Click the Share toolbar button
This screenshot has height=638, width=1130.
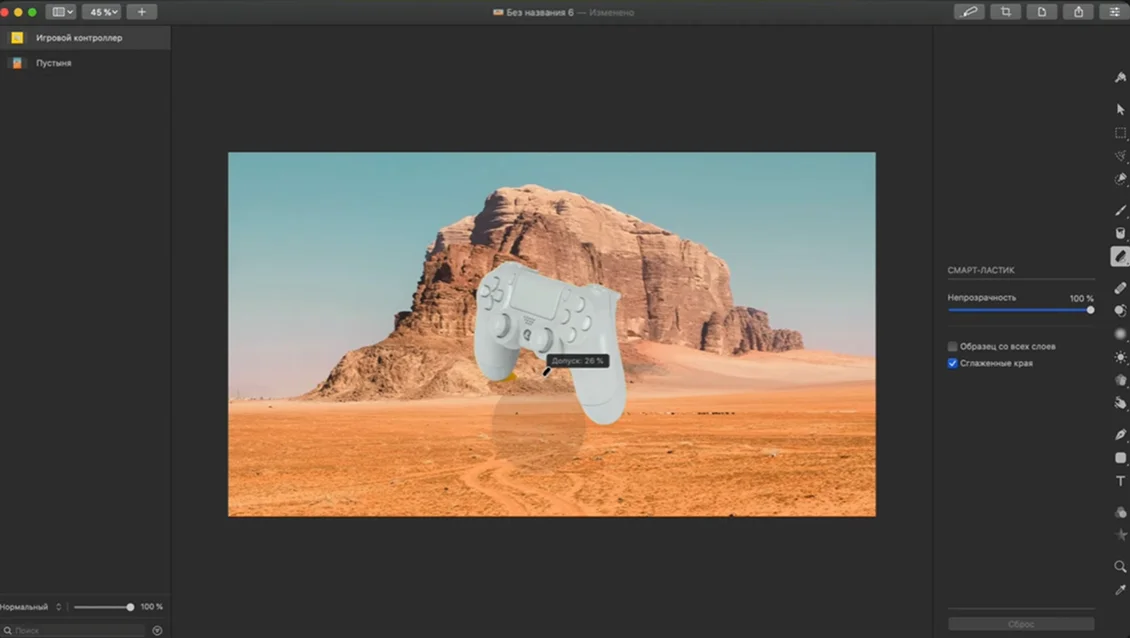pos(1078,12)
